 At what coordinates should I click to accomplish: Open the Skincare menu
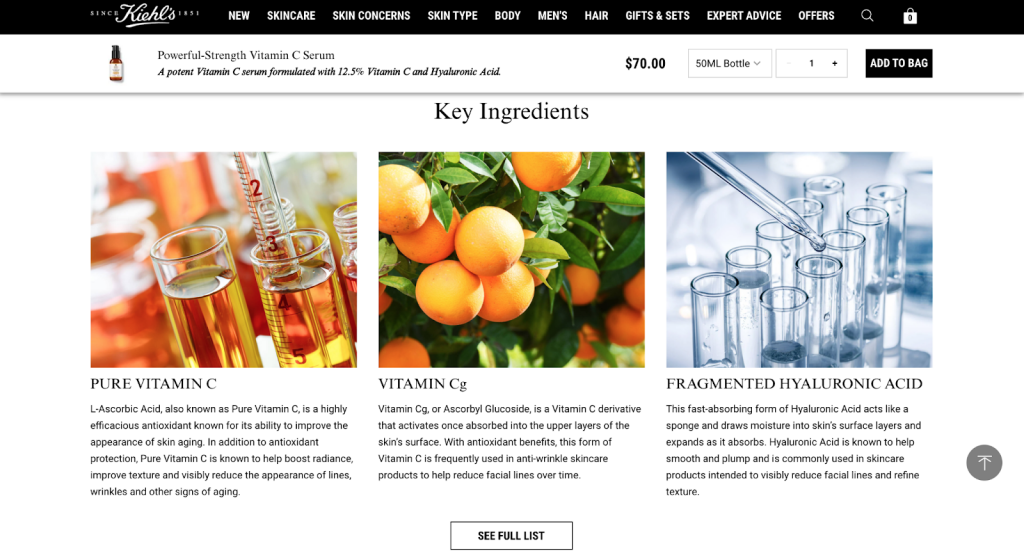coord(291,16)
